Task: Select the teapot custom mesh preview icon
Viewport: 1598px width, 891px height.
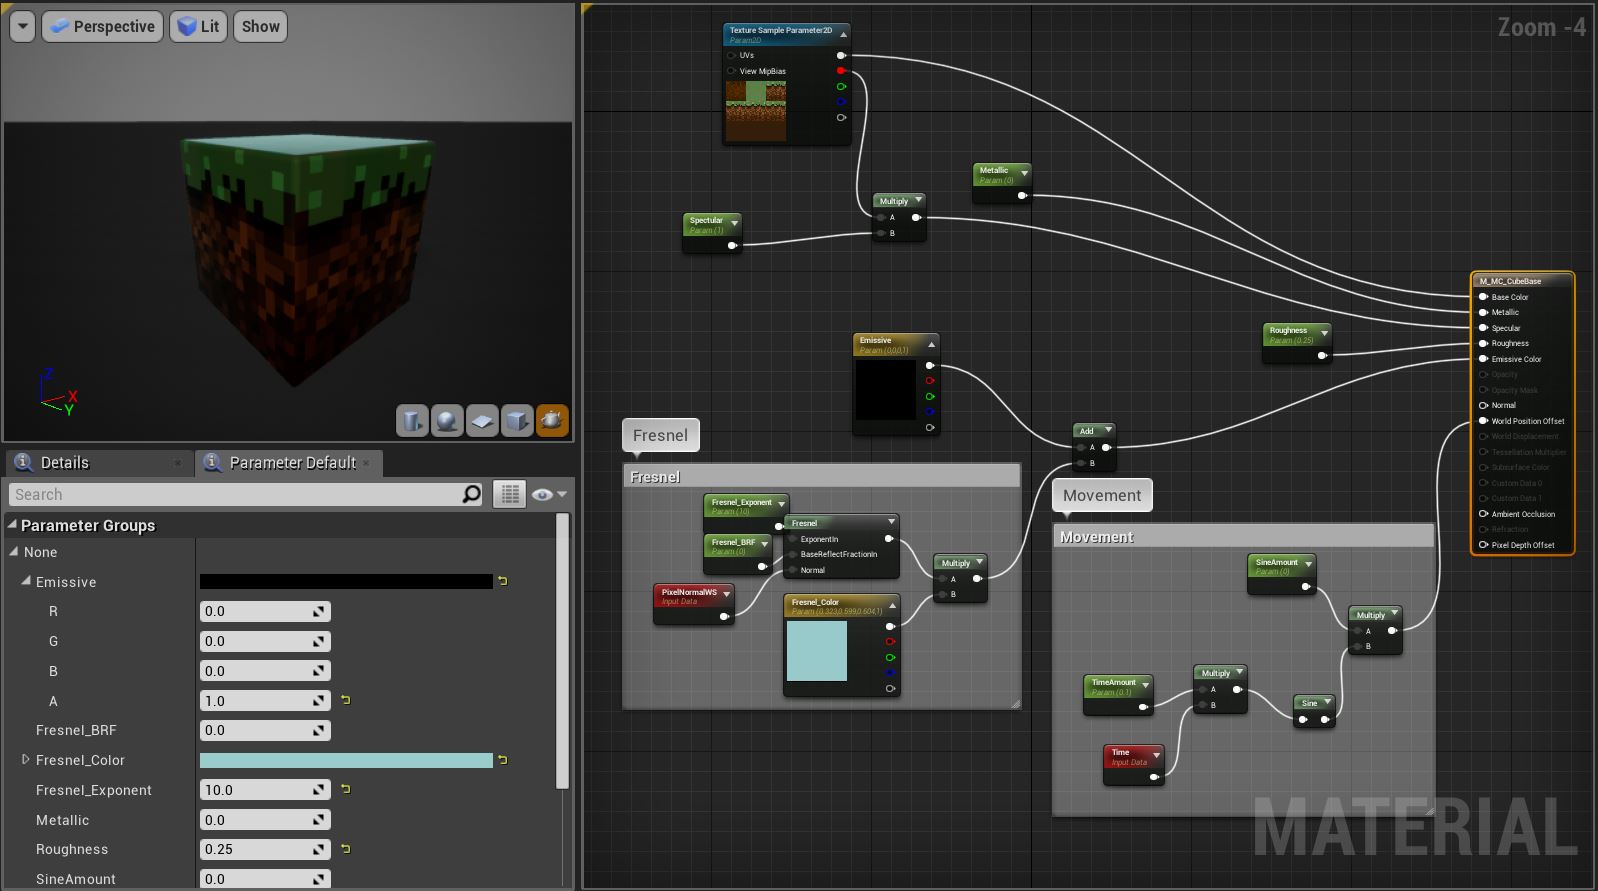Action: click(552, 421)
